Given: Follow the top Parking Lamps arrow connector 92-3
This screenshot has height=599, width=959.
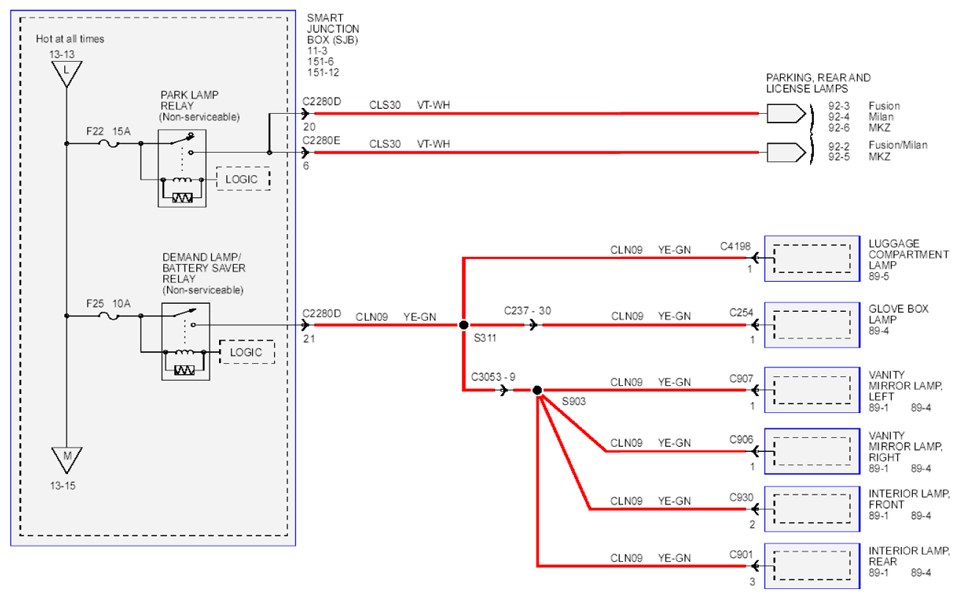Looking at the screenshot, I should coord(787,114).
